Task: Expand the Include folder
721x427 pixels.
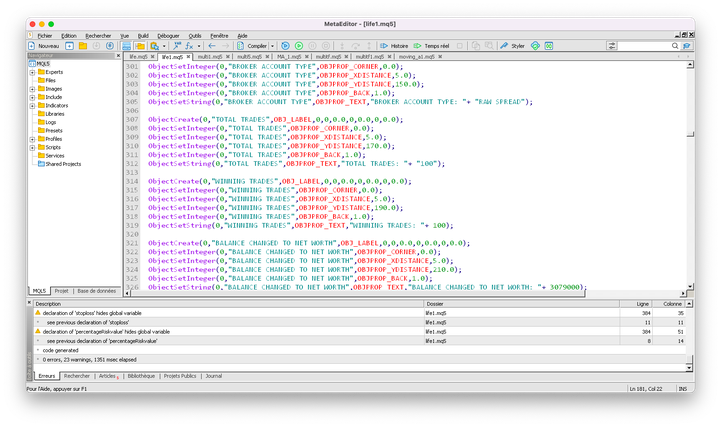Action: 33,97
